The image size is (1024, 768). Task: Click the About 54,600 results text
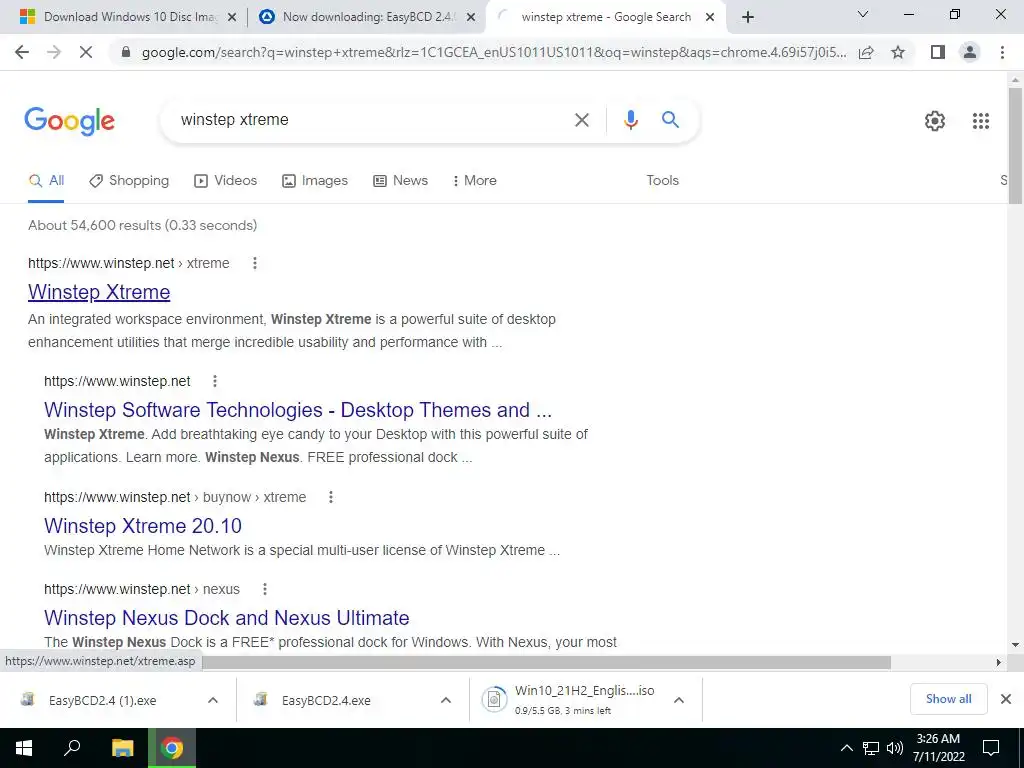tap(142, 225)
